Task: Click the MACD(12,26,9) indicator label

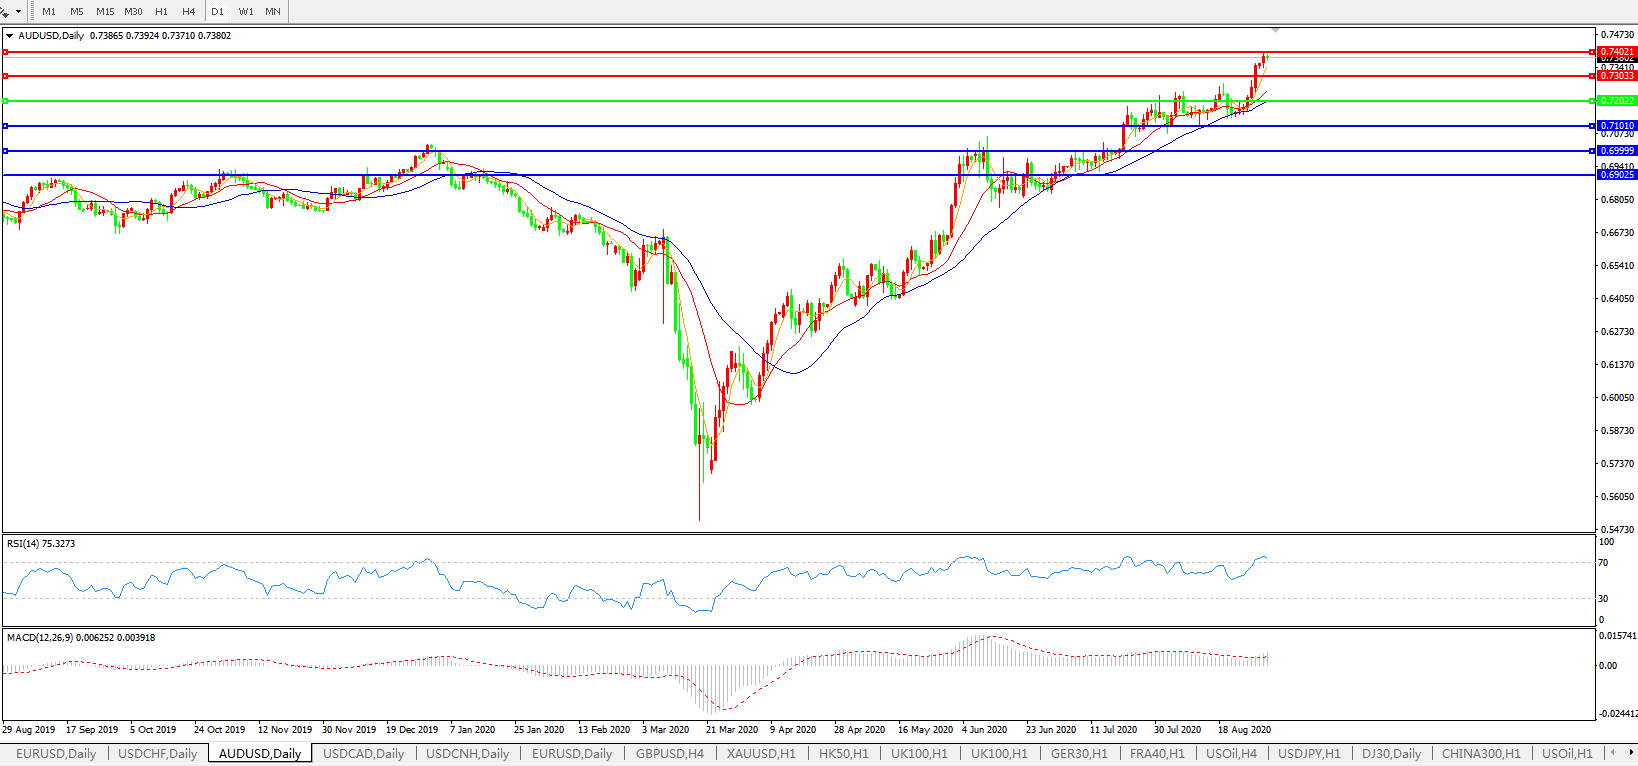Action: coord(80,638)
